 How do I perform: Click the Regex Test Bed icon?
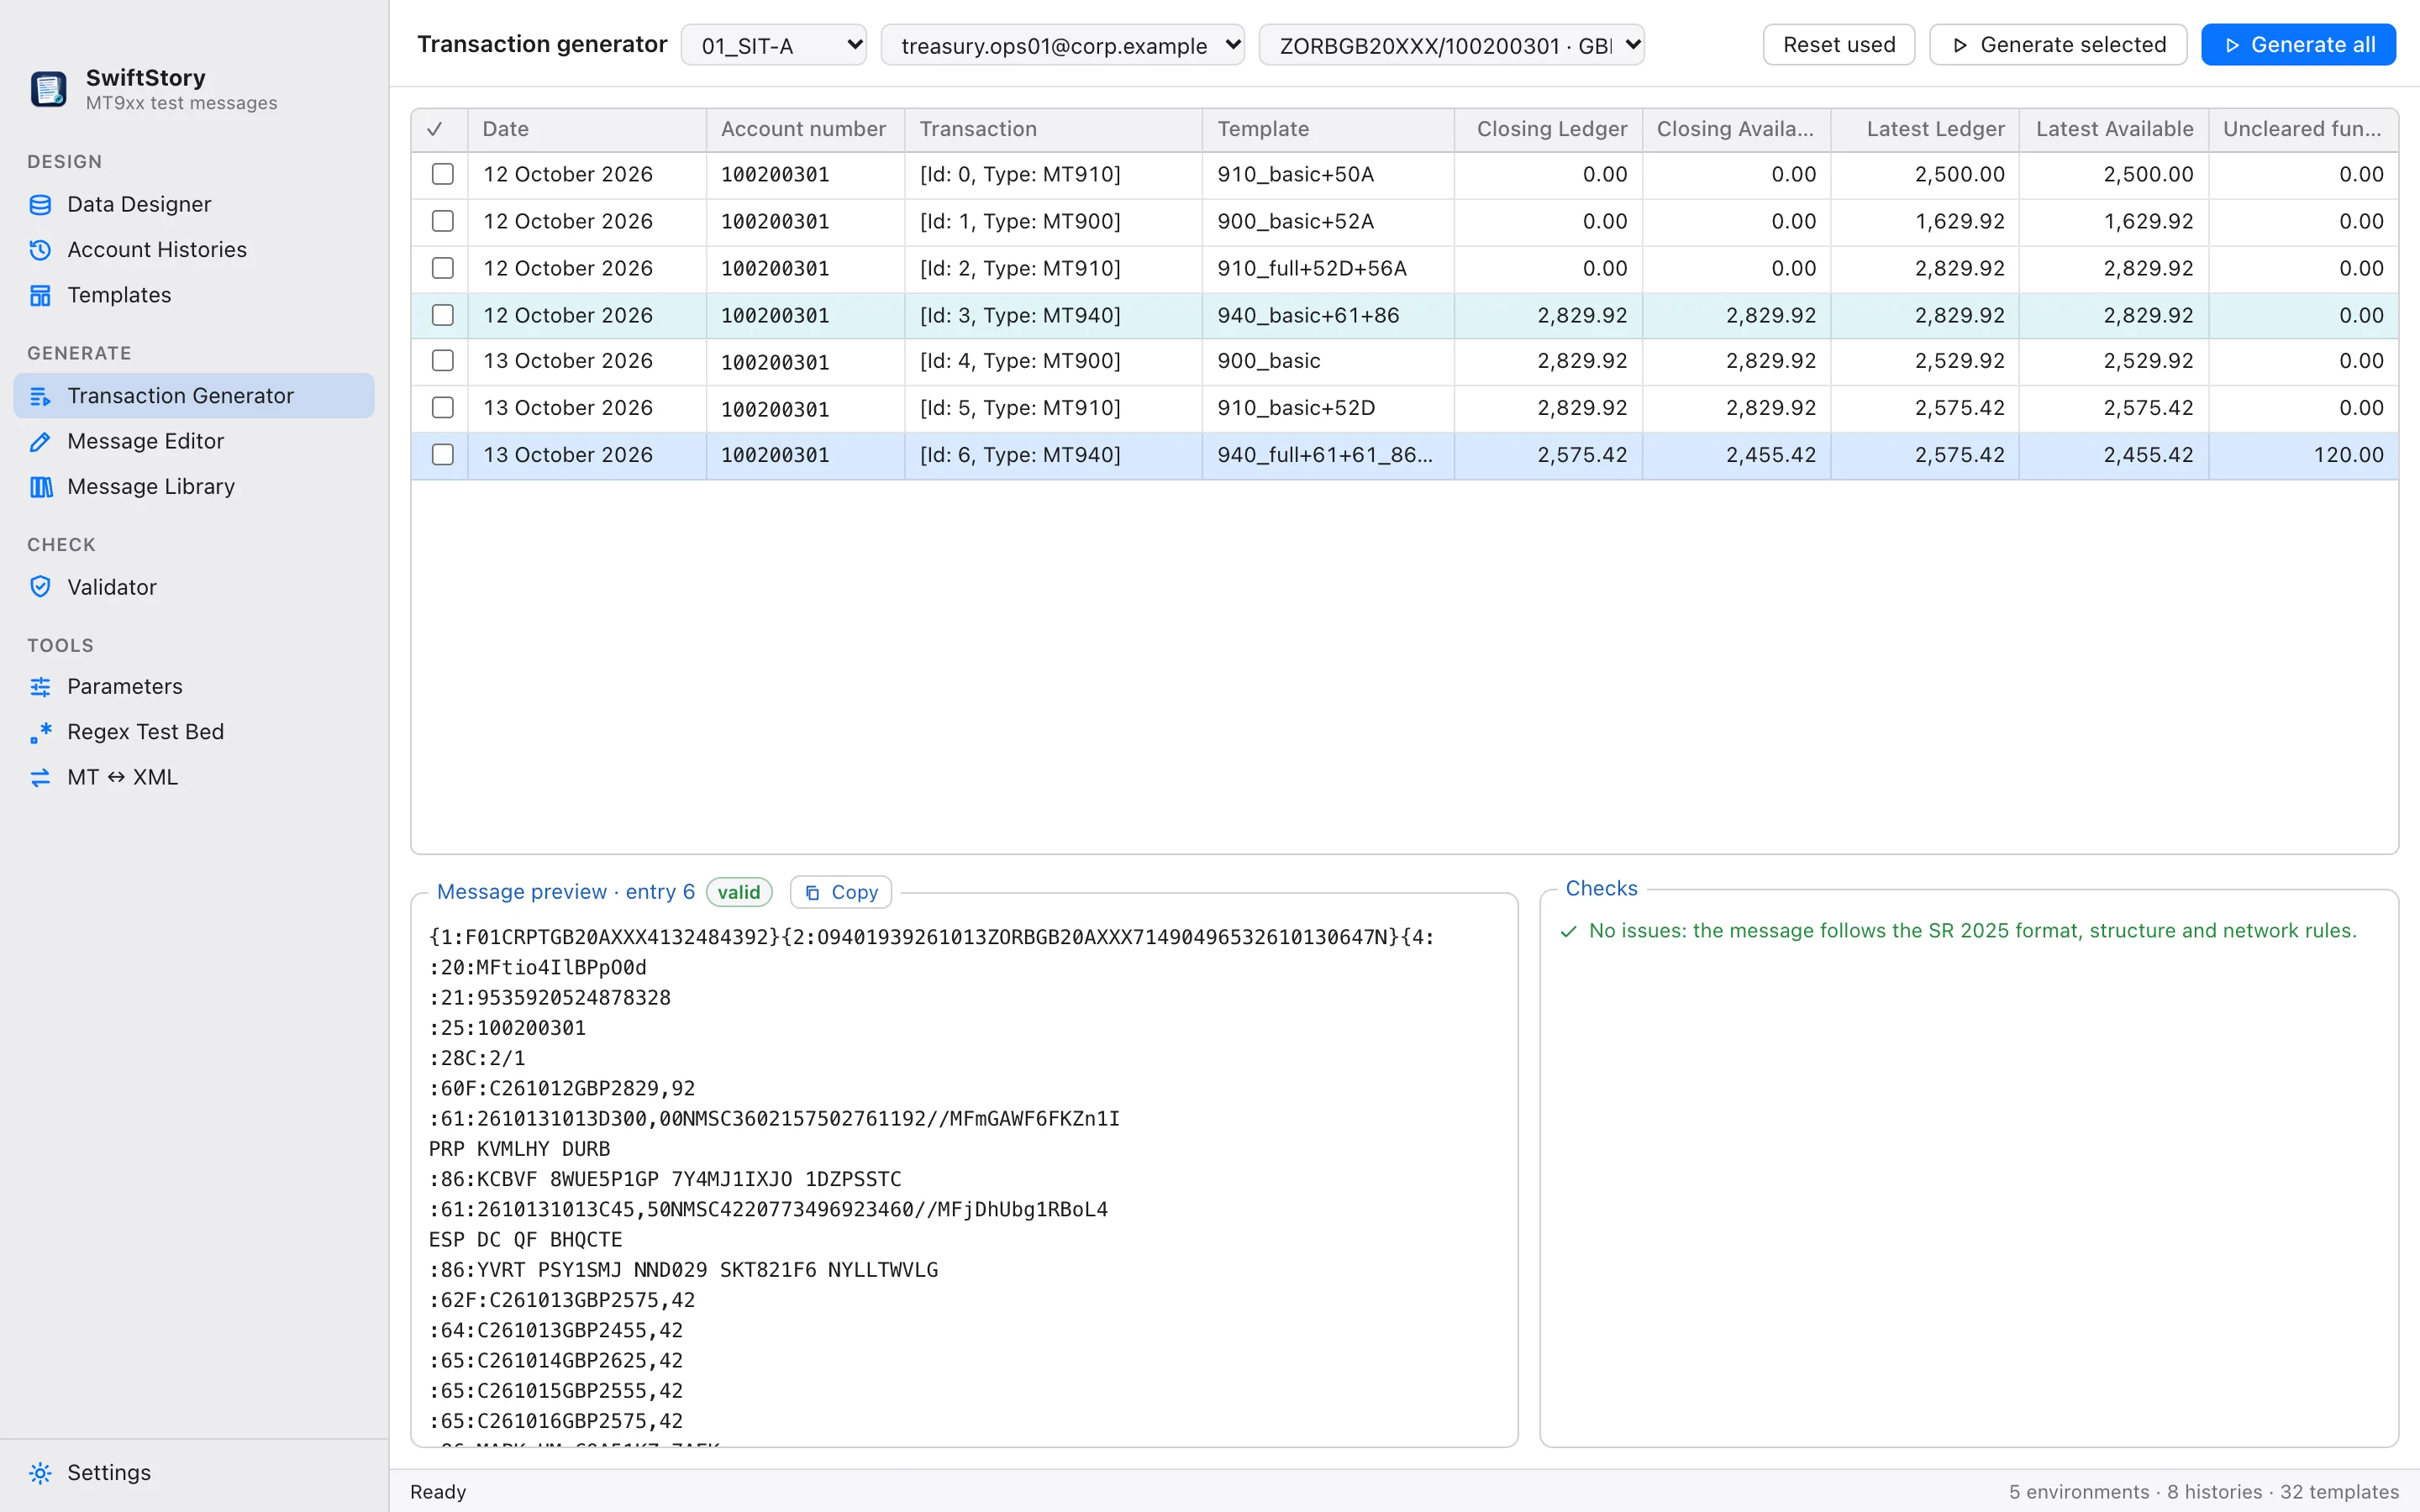(40, 732)
